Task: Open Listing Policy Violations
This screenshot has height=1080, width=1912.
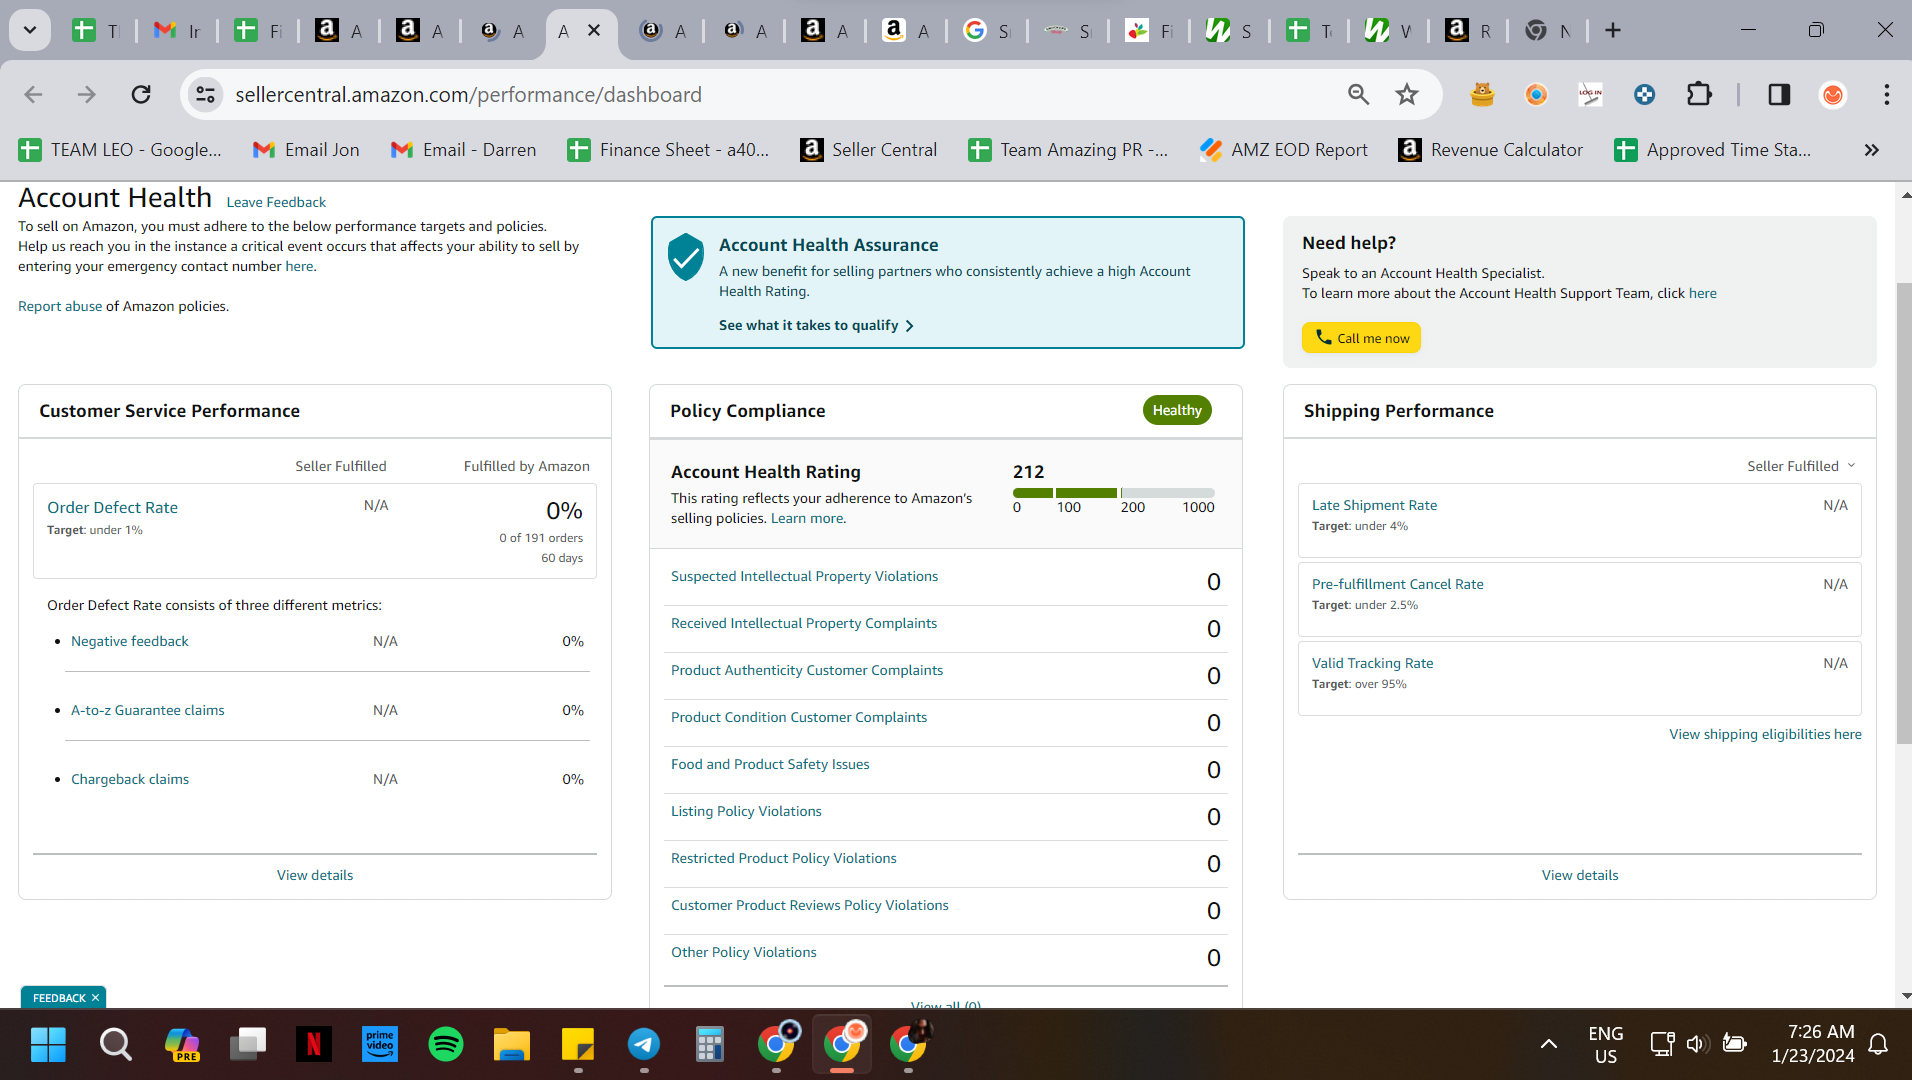Action: pos(746,811)
